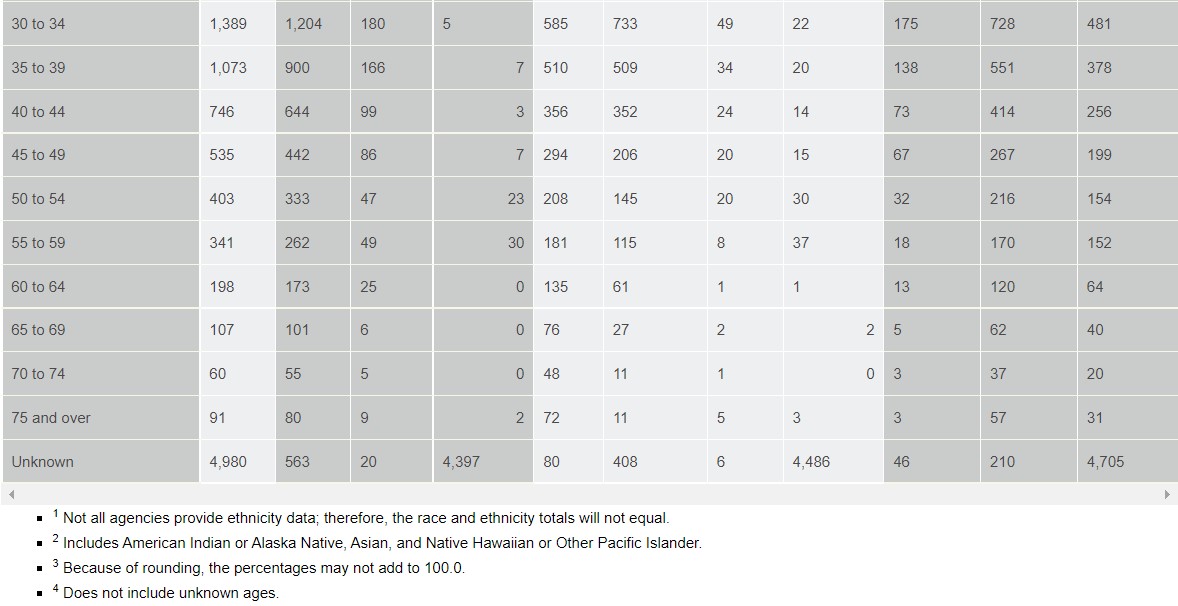Click the '55 to 59' row label
The image size is (1178, 606).
[101, 243]
